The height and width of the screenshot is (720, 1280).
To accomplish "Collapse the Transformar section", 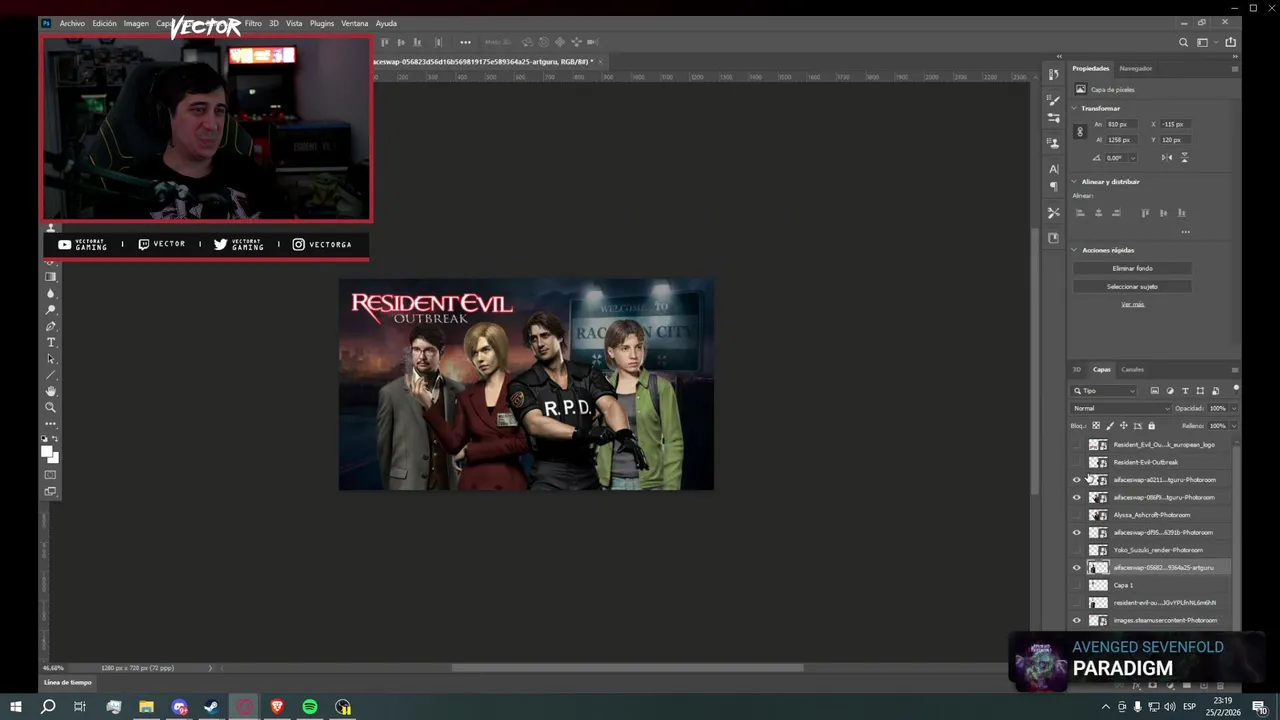I will (x=1075, y=108).
